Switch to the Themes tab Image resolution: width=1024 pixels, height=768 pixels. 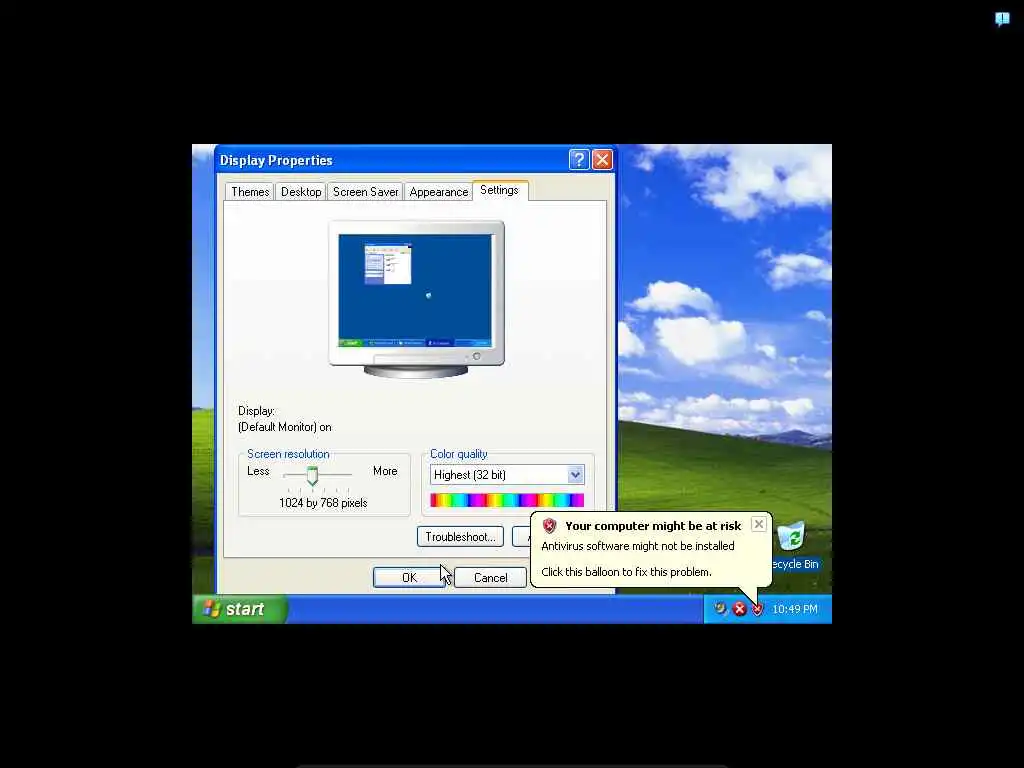250,192
